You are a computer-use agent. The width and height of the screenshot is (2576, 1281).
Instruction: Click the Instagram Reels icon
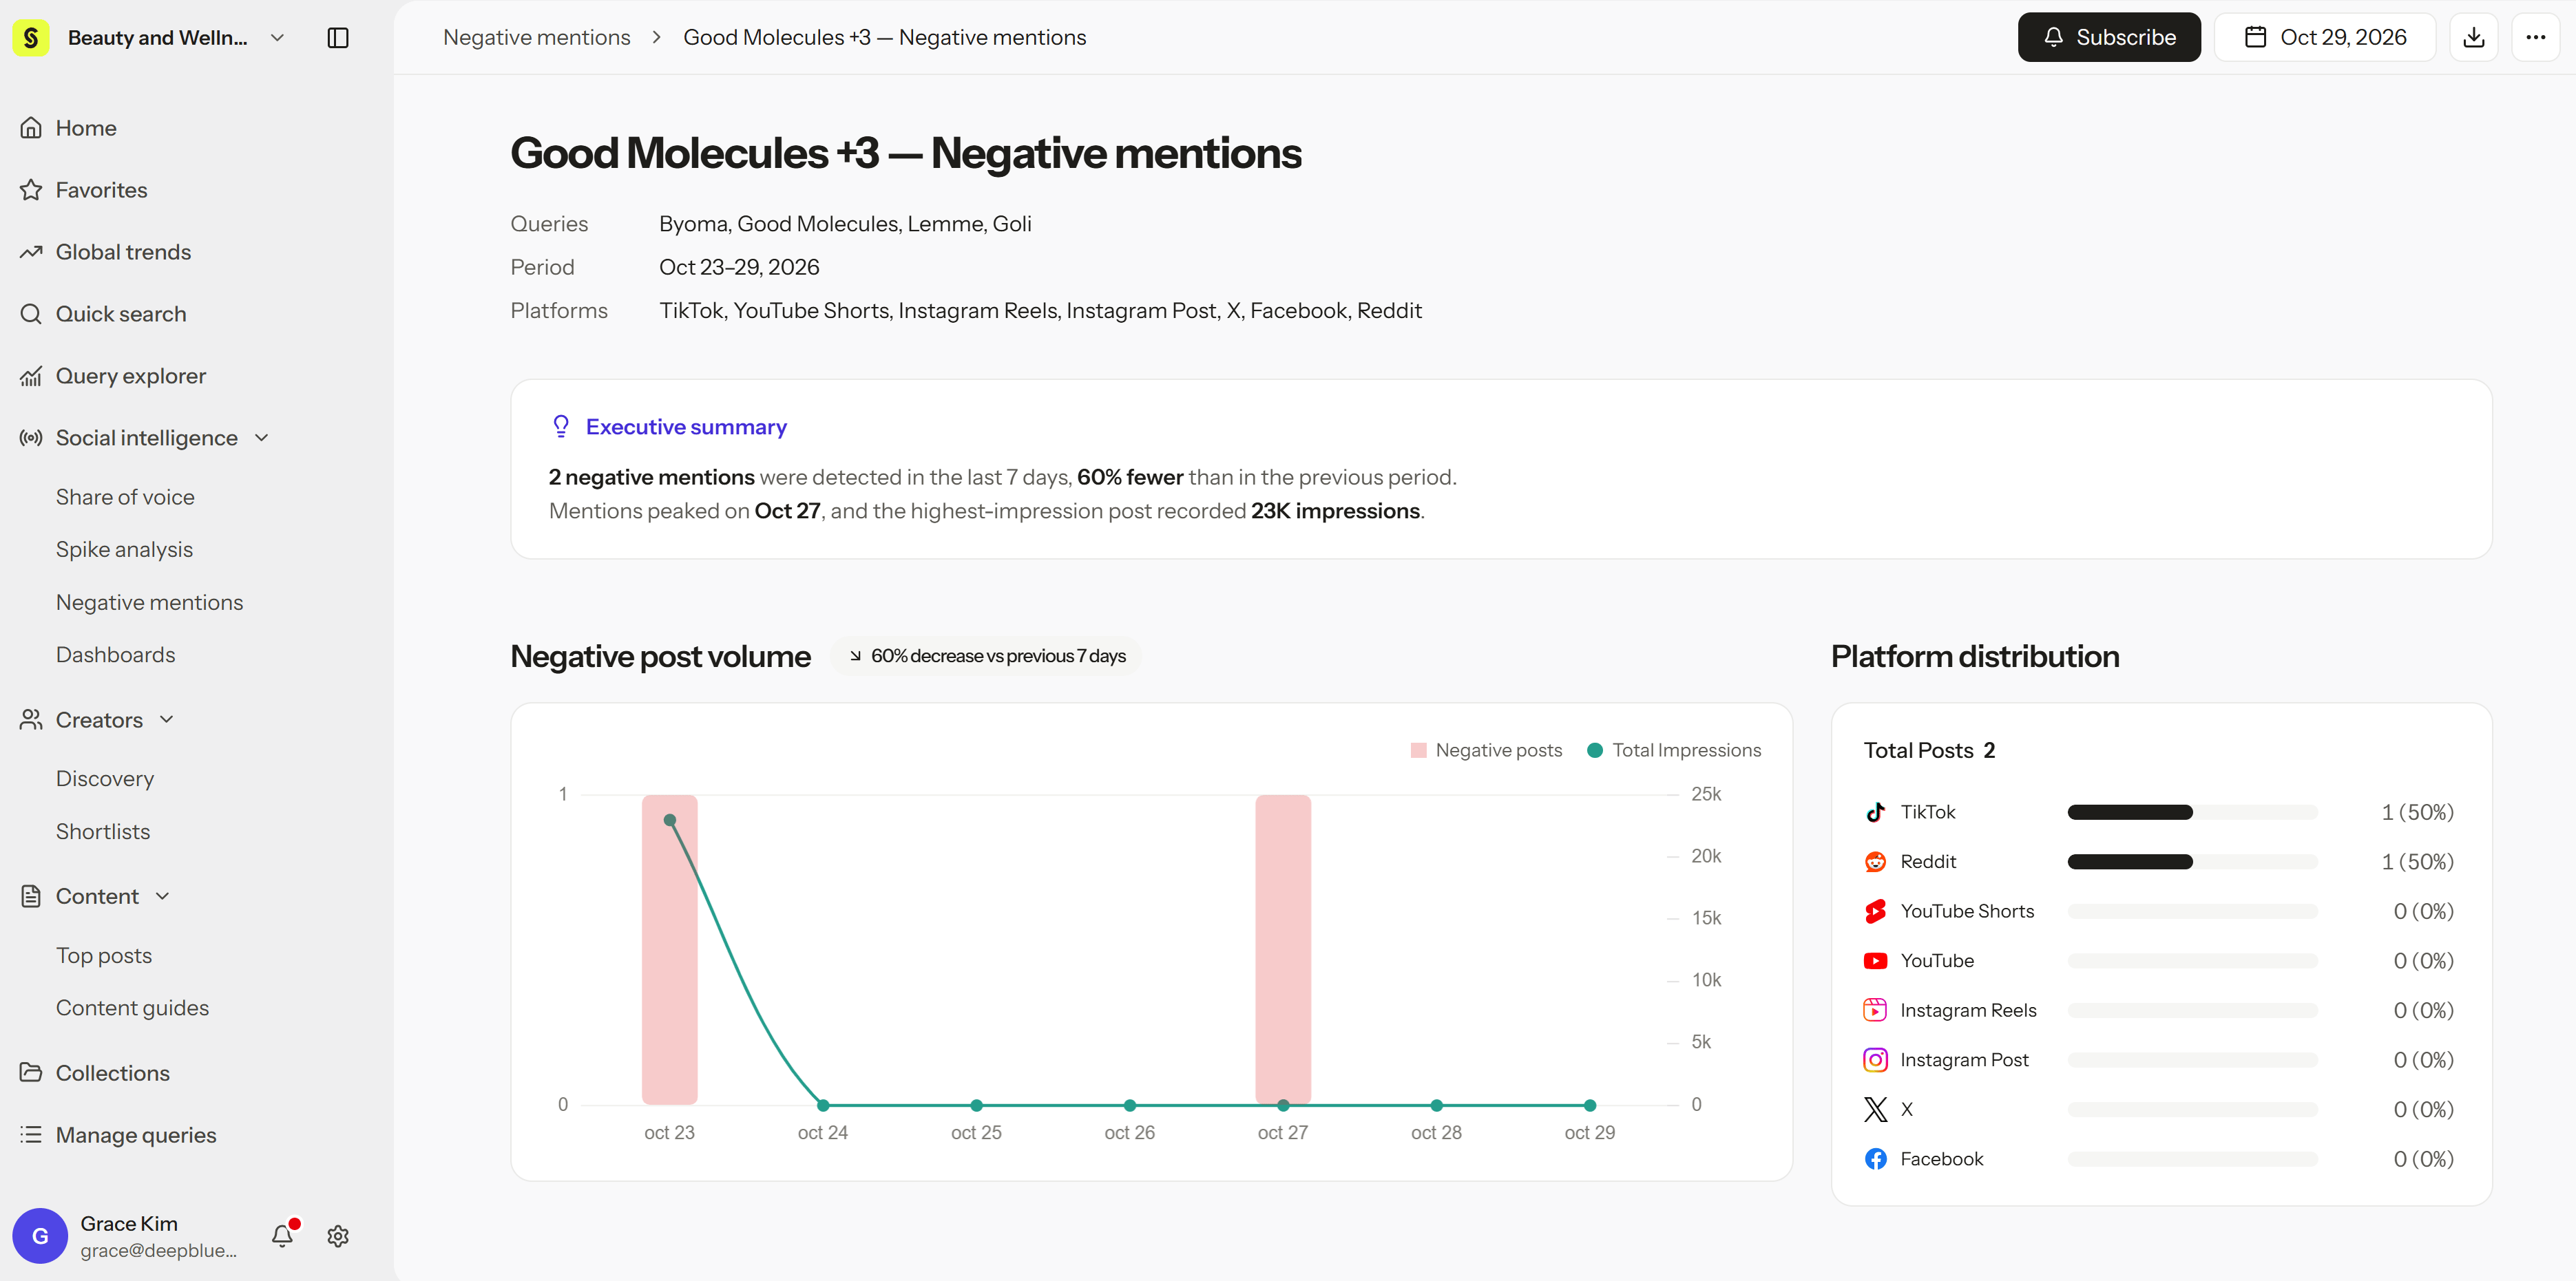(x=1875, y=1010)
